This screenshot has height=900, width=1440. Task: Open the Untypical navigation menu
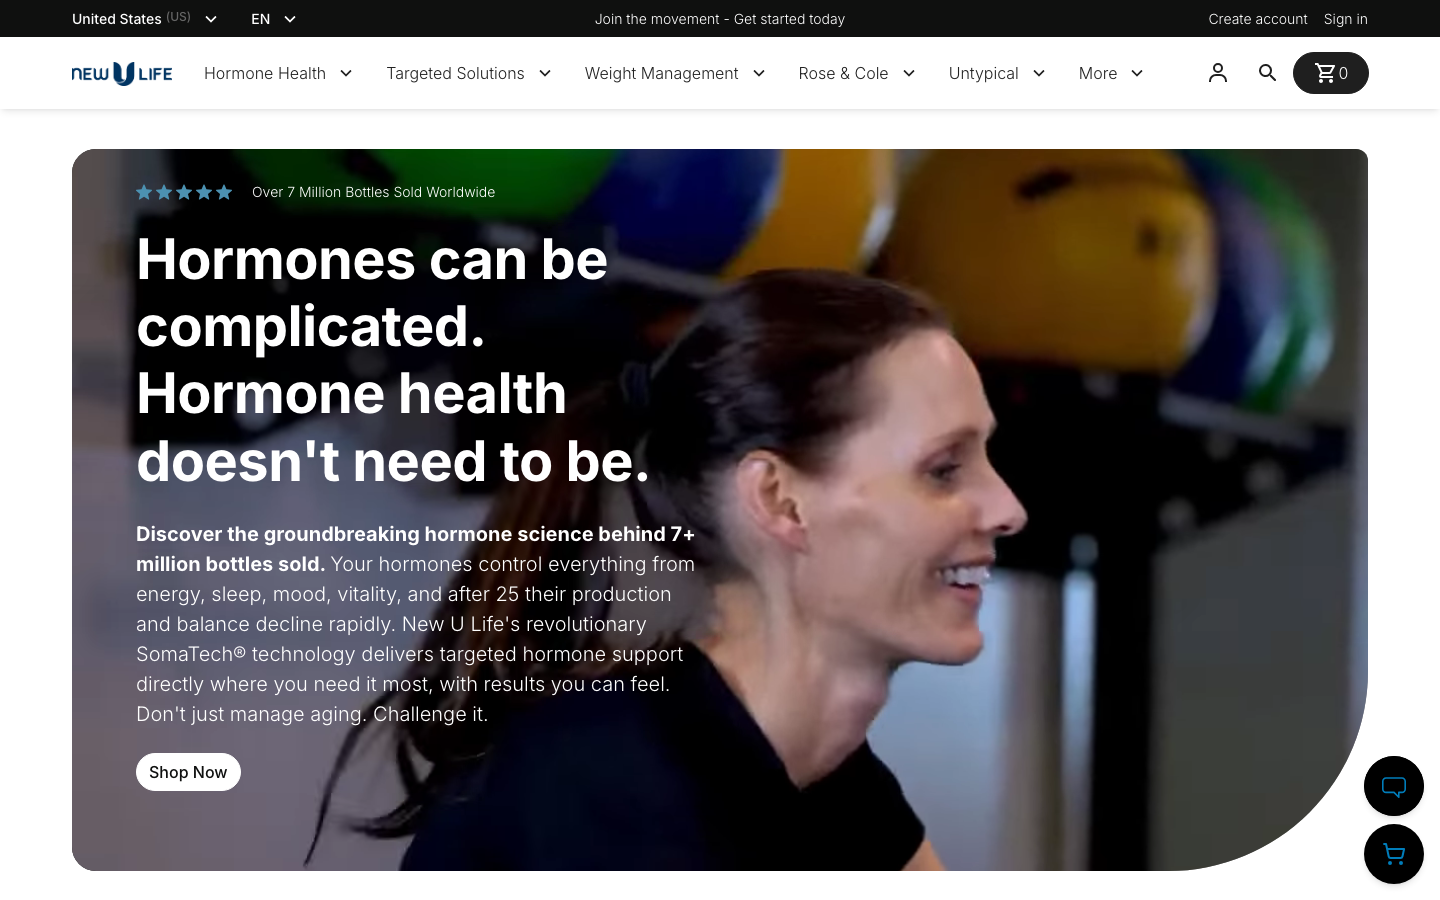point(997,73)
